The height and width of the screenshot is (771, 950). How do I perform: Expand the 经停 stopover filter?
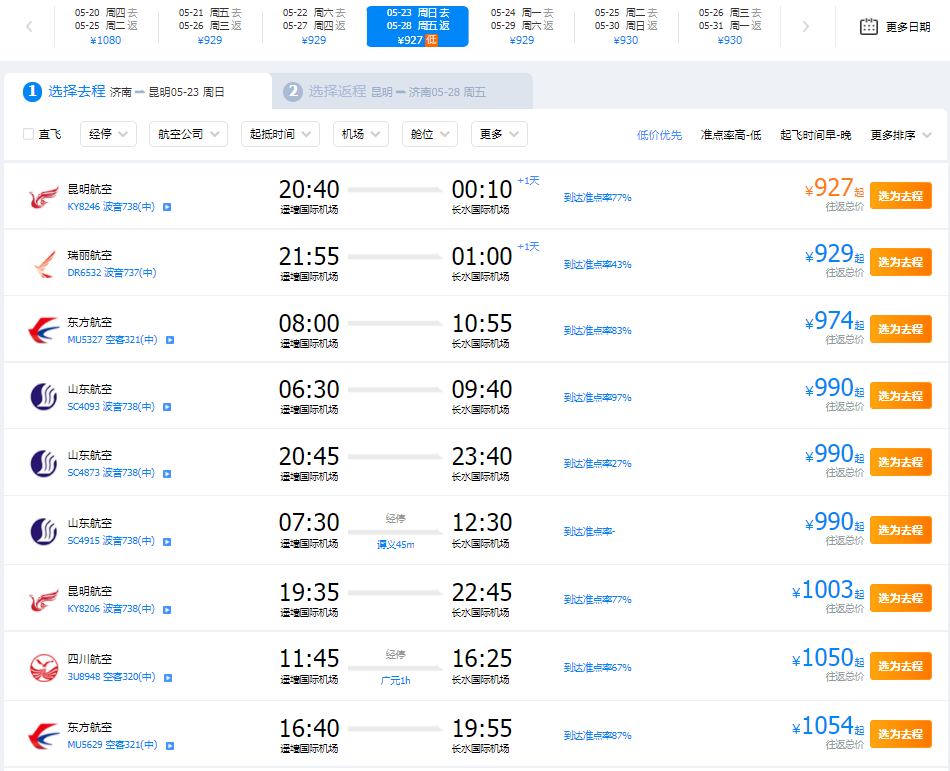pos(108,134)
